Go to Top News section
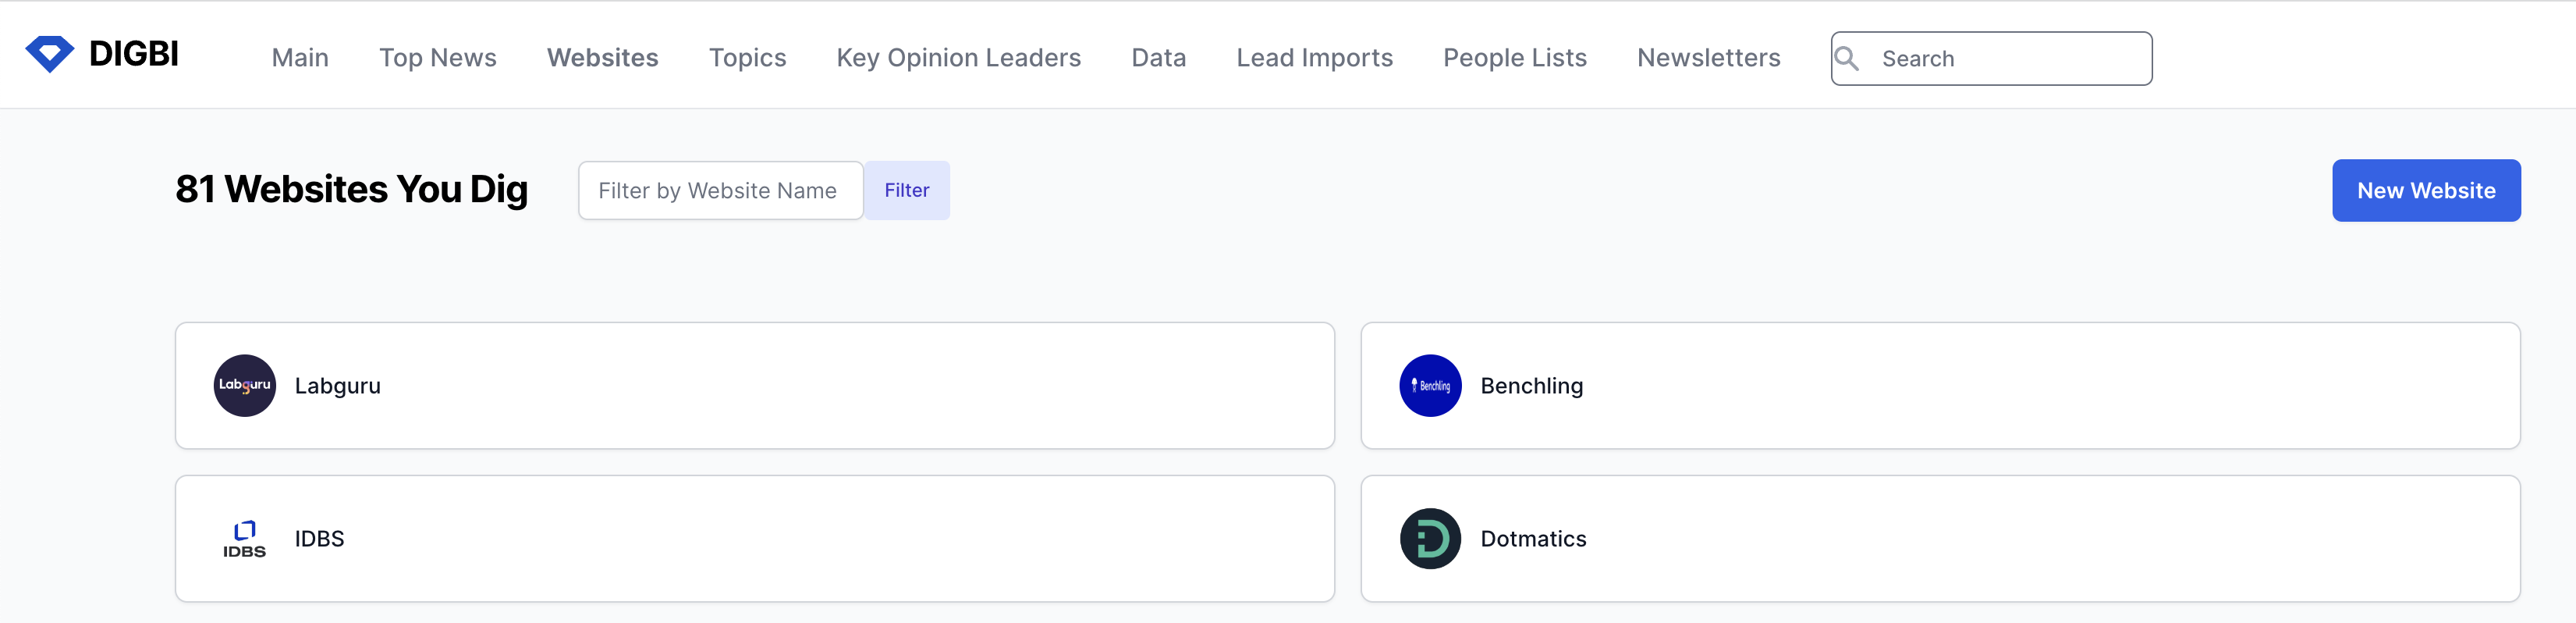 (x=437, y=58)
